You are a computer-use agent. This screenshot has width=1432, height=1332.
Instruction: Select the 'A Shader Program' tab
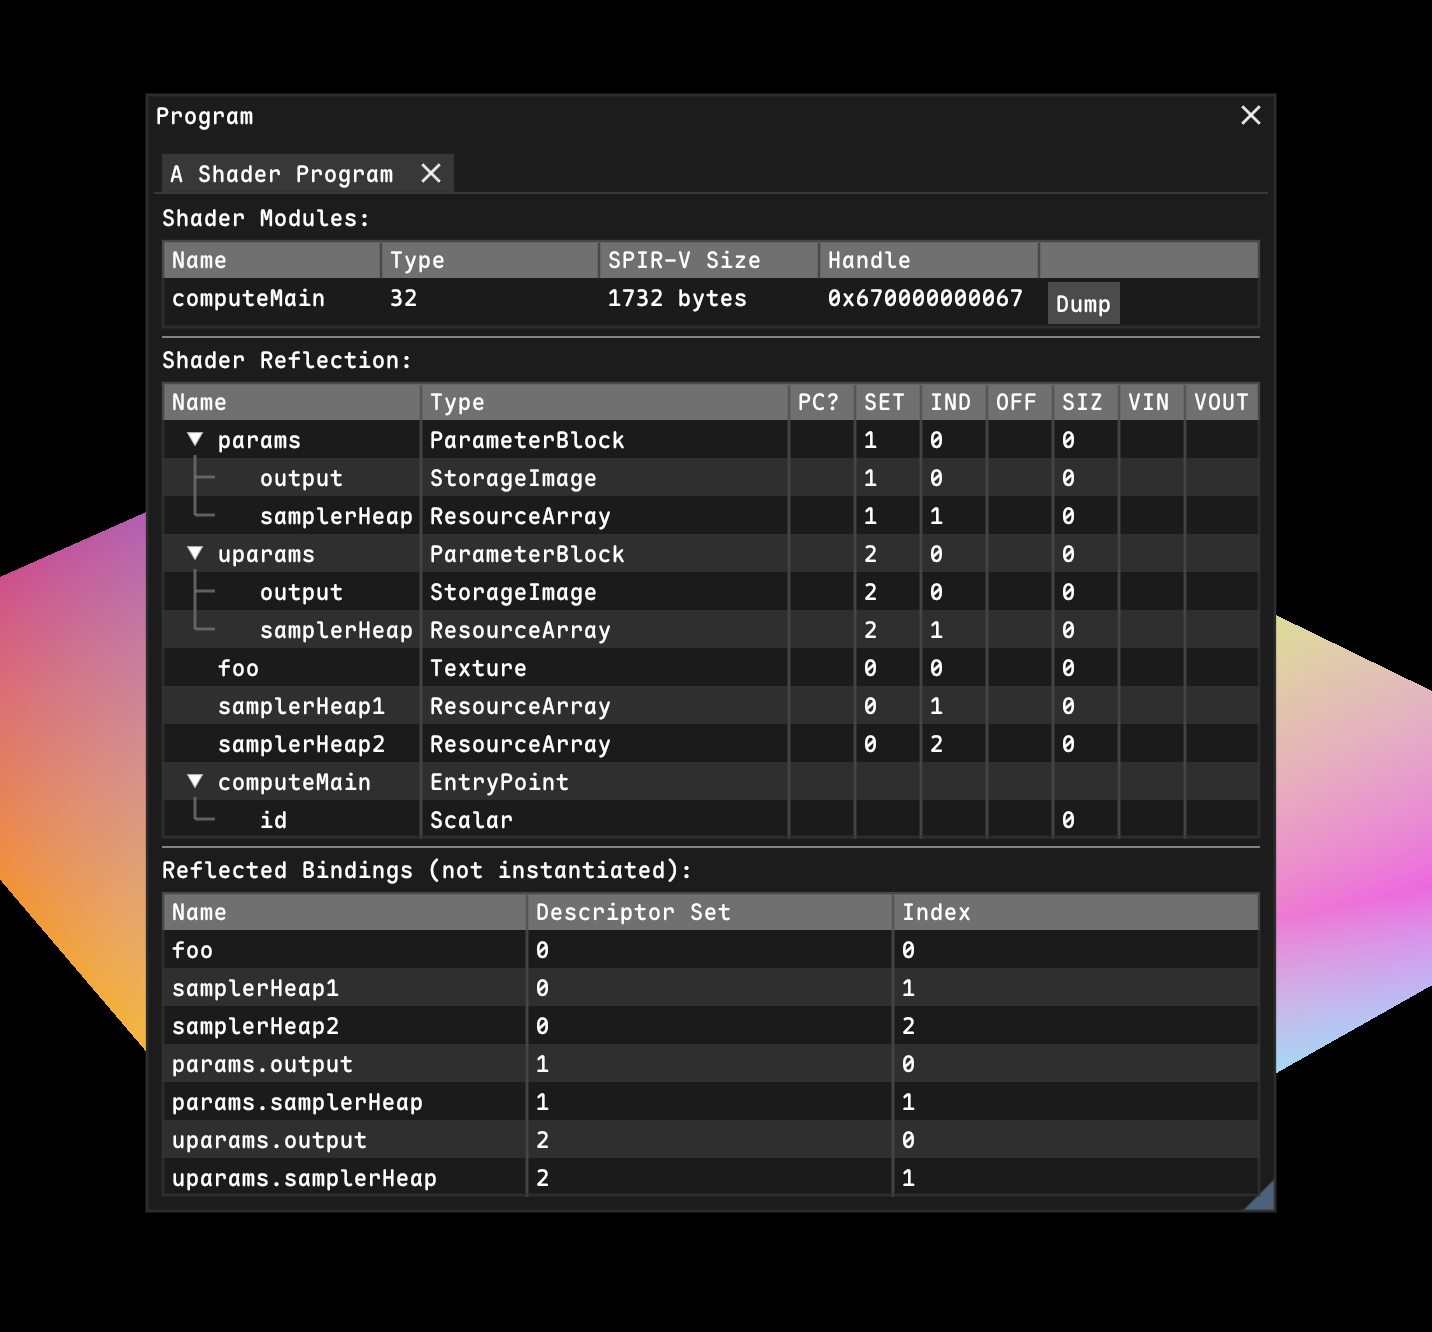pyautogui.click(x=281, y=173)
